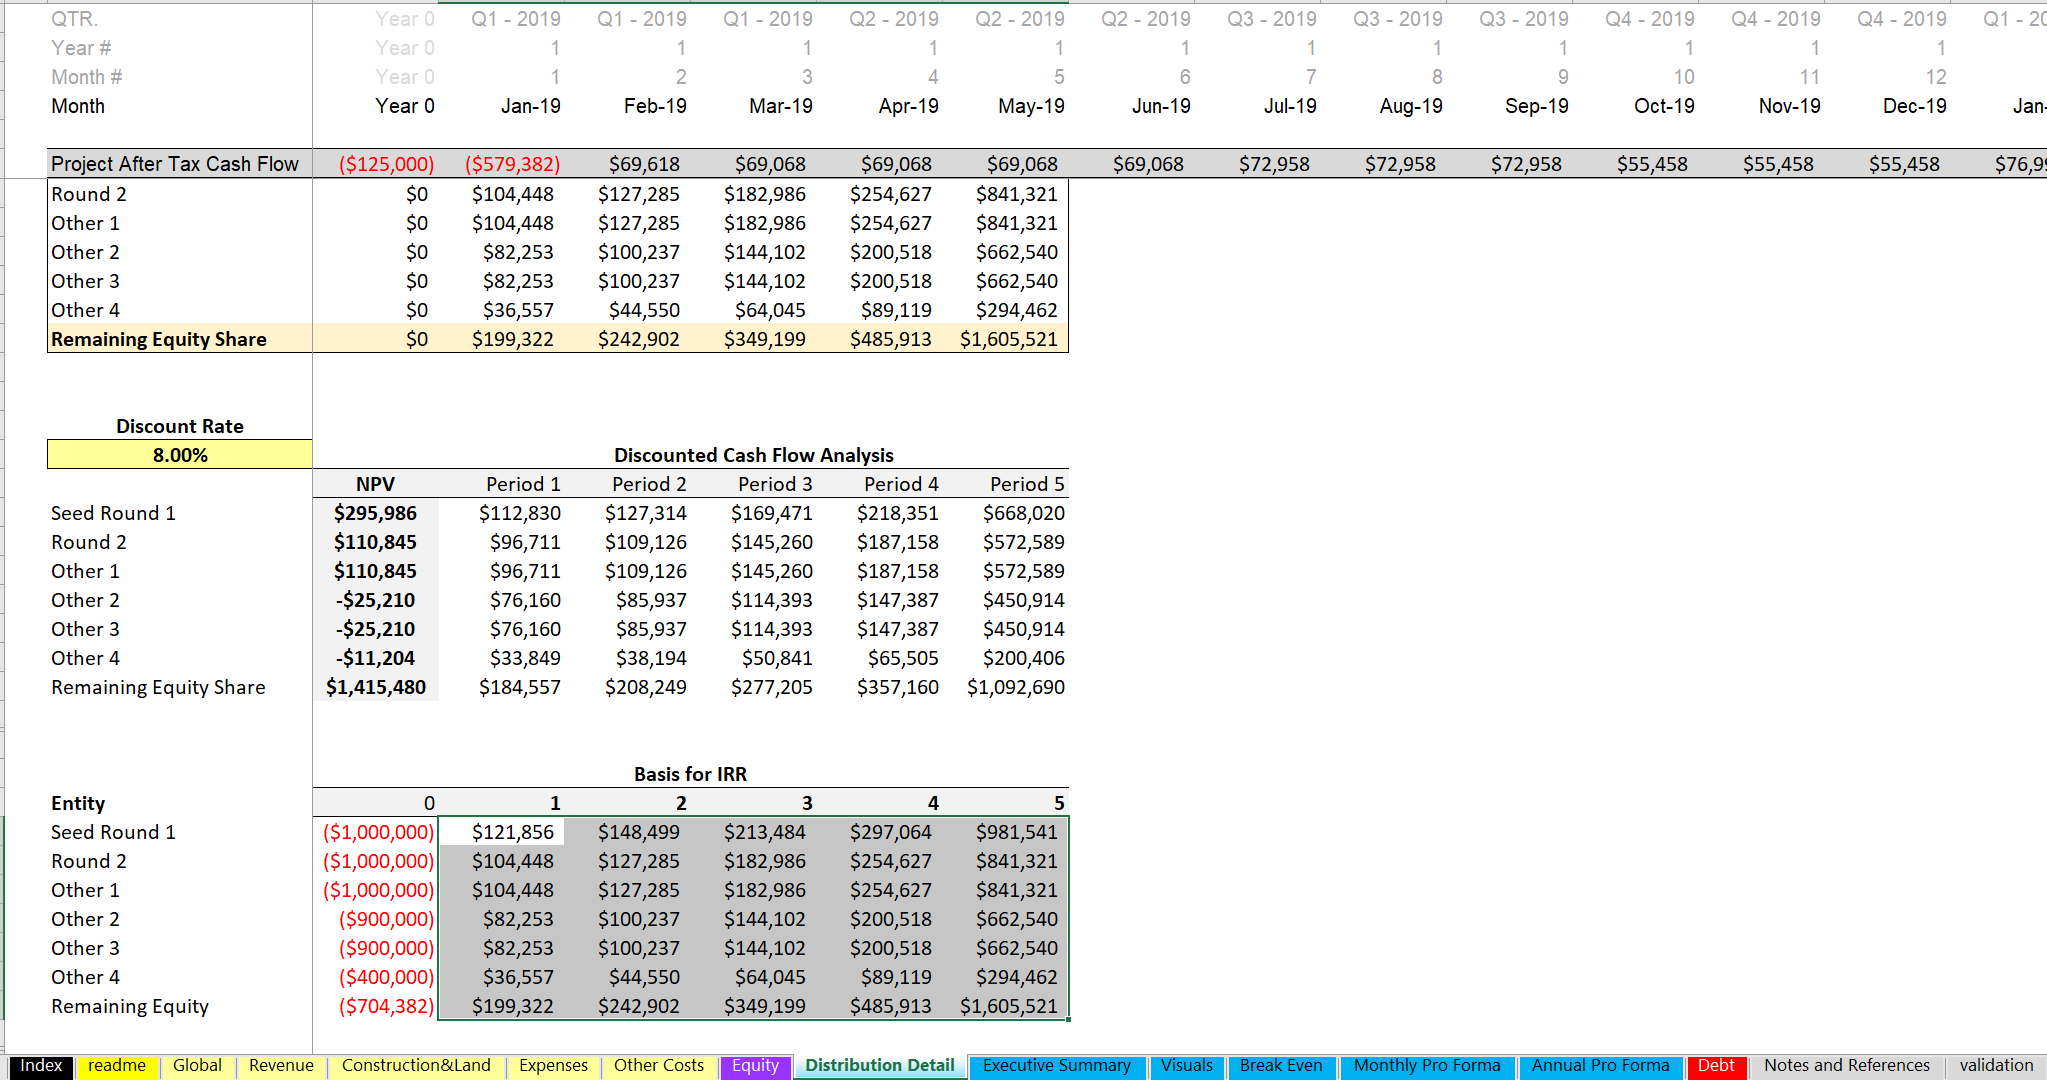
Task: Open the Global sheet tab
Action: [197, 1066]
